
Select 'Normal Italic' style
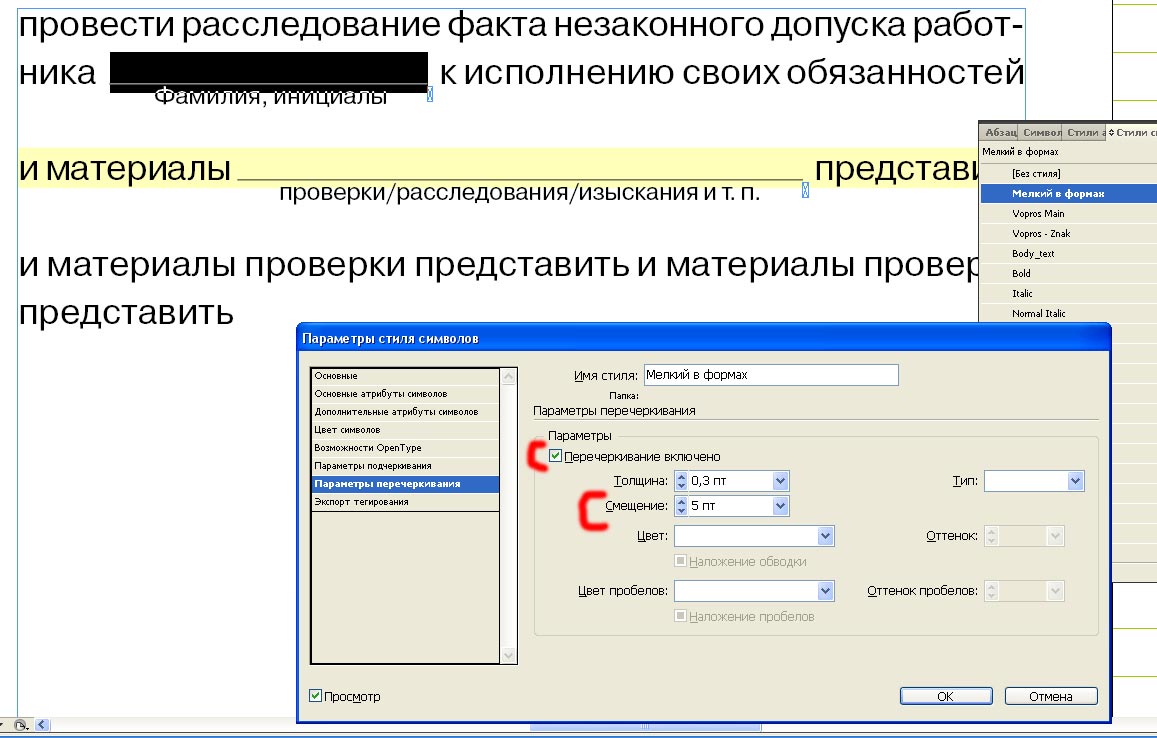point(1068,313)
